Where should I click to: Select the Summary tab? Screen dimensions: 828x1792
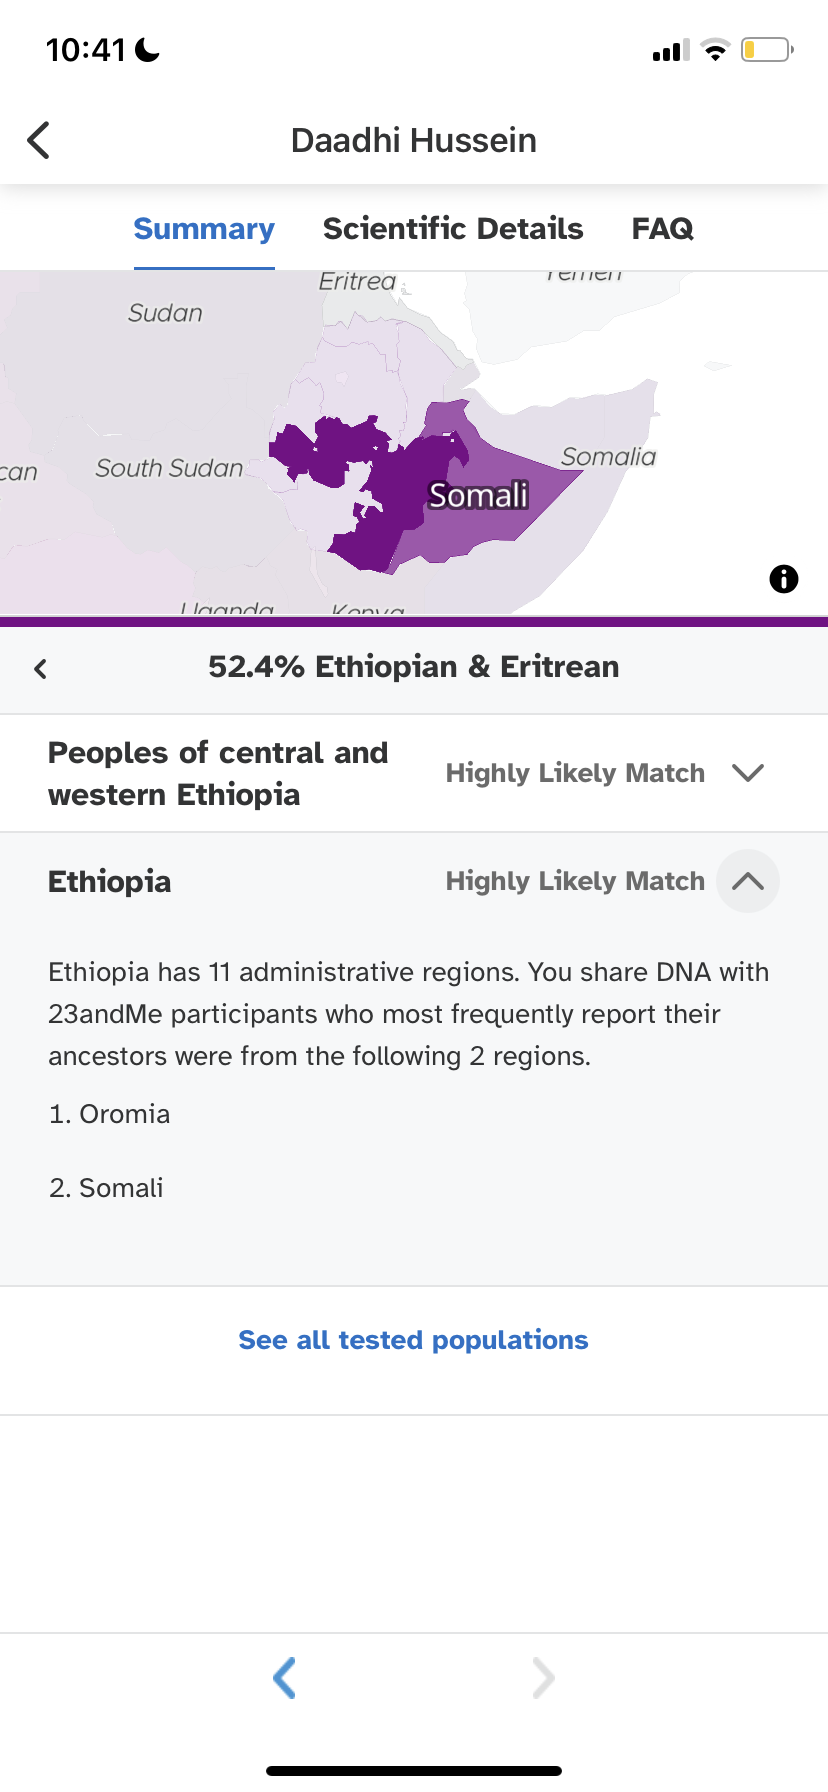[x=204, y=229]
